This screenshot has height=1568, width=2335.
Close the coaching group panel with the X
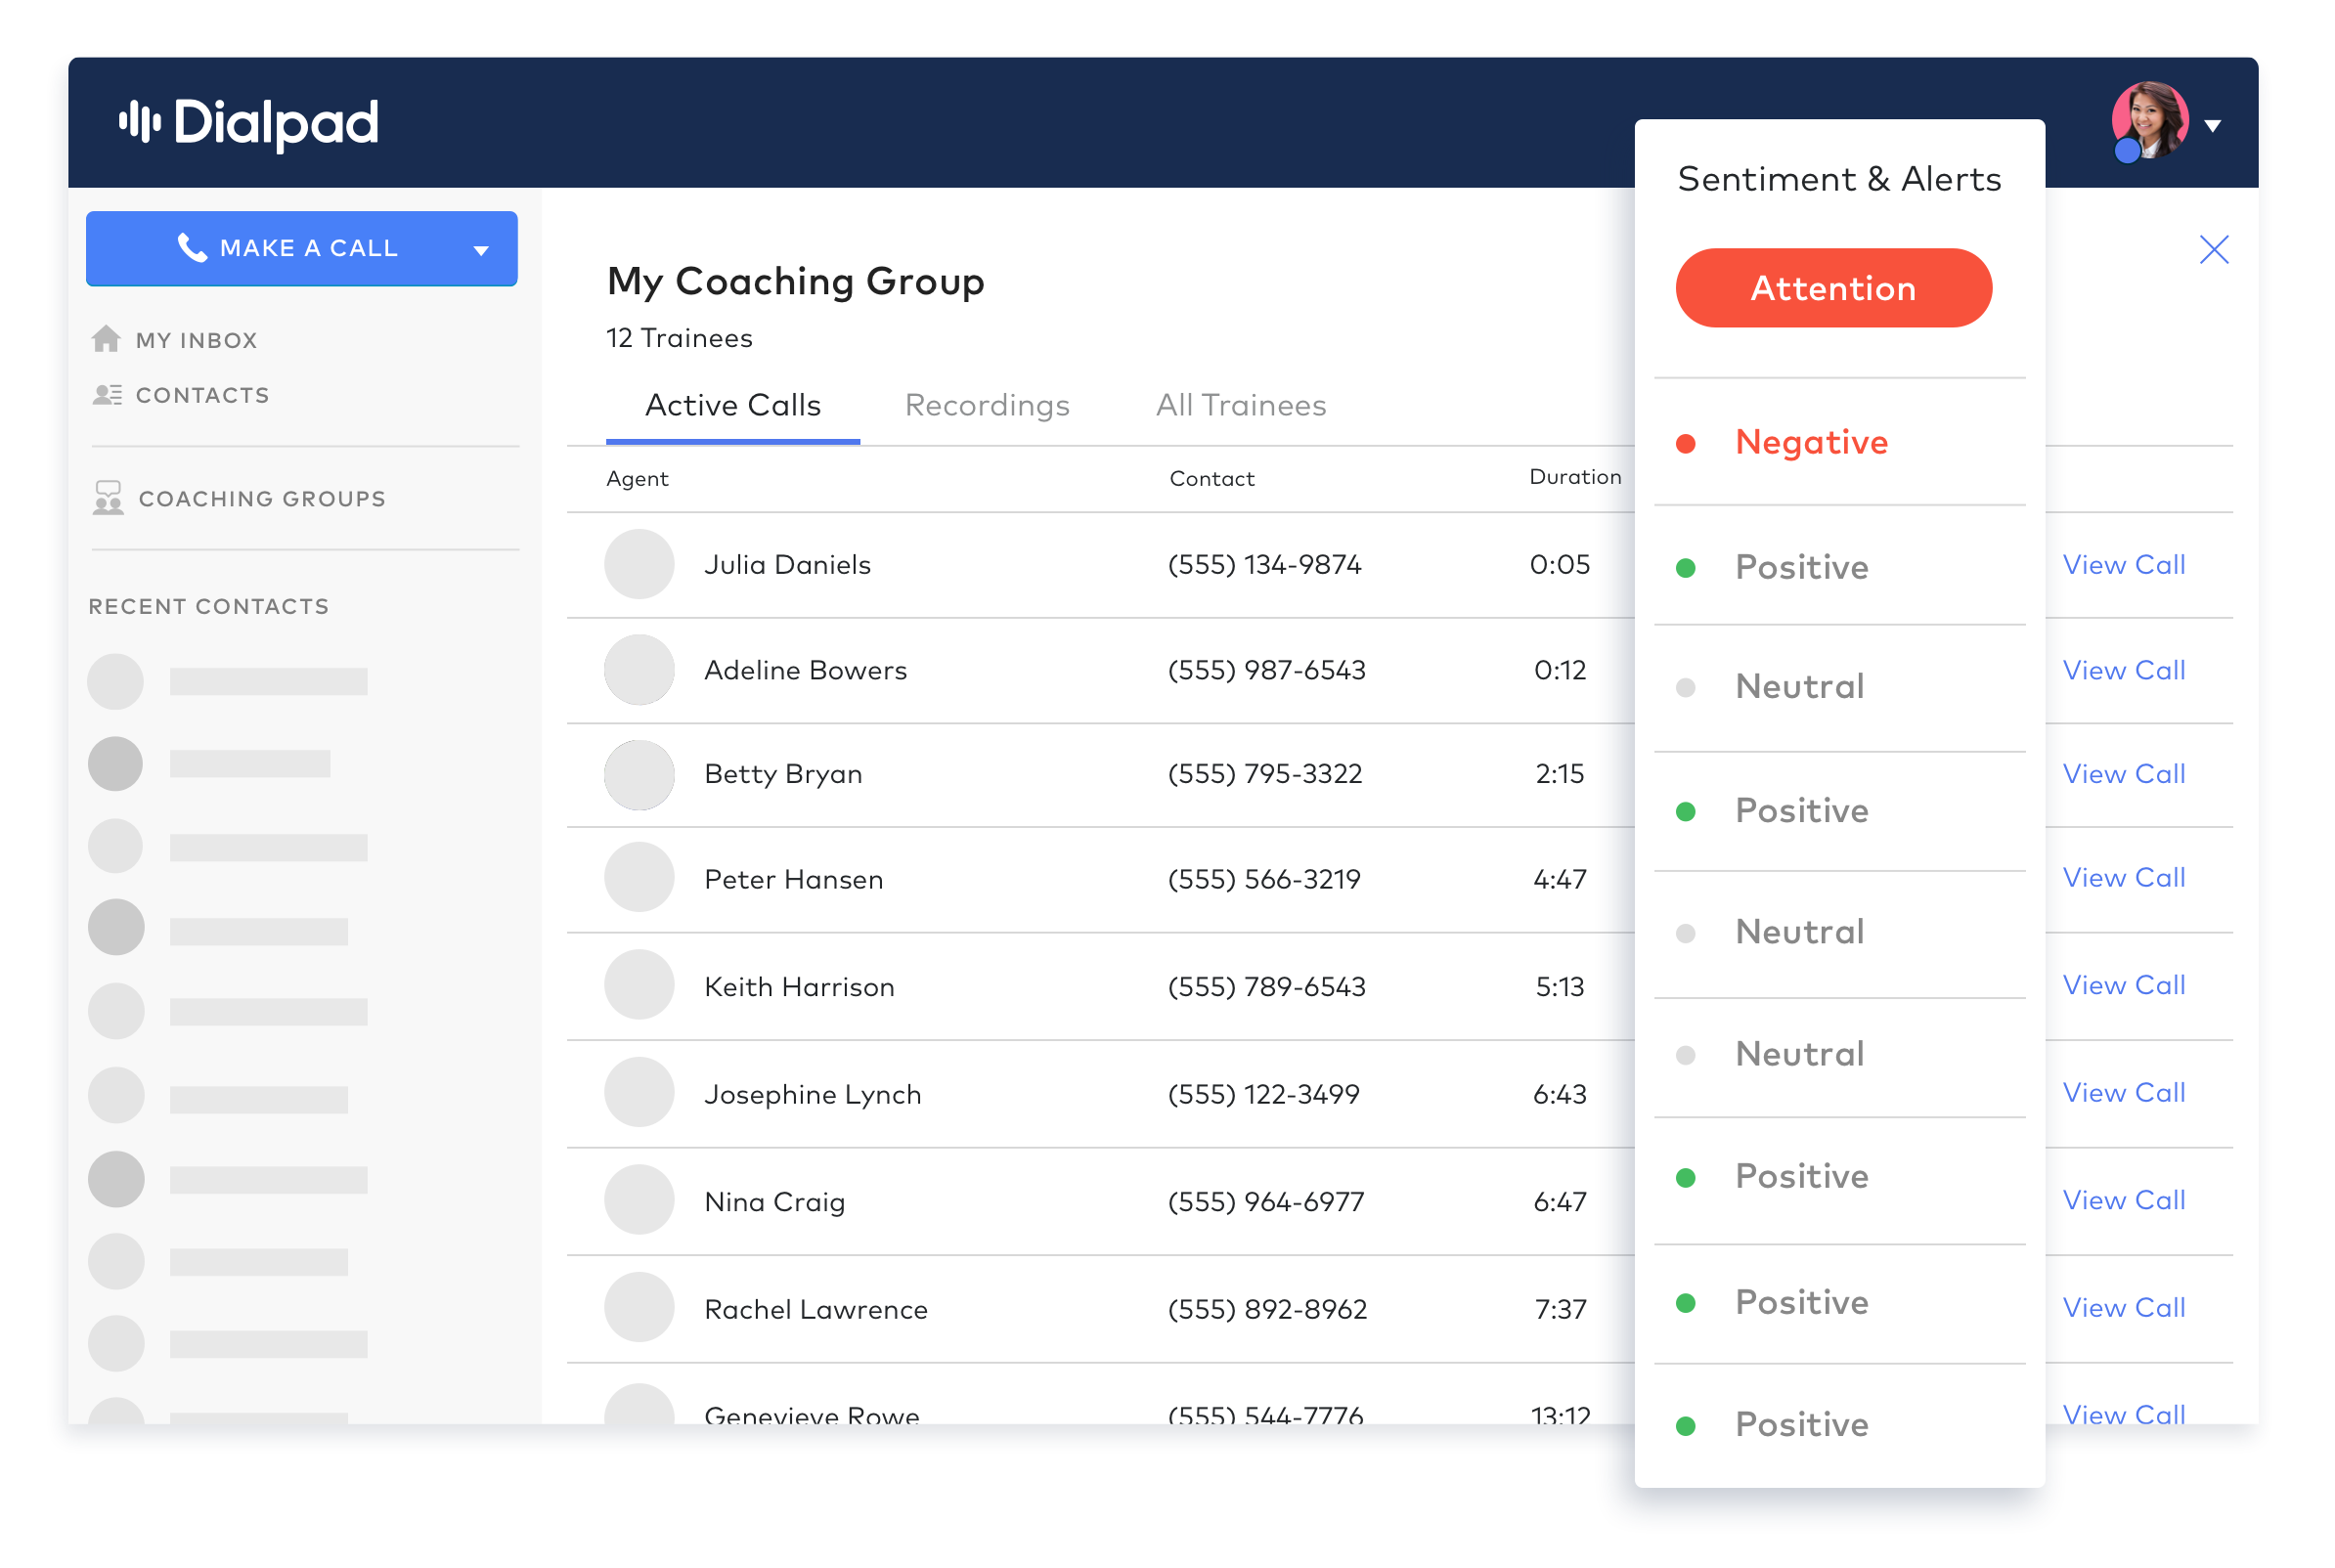(x=2214, y=249)
